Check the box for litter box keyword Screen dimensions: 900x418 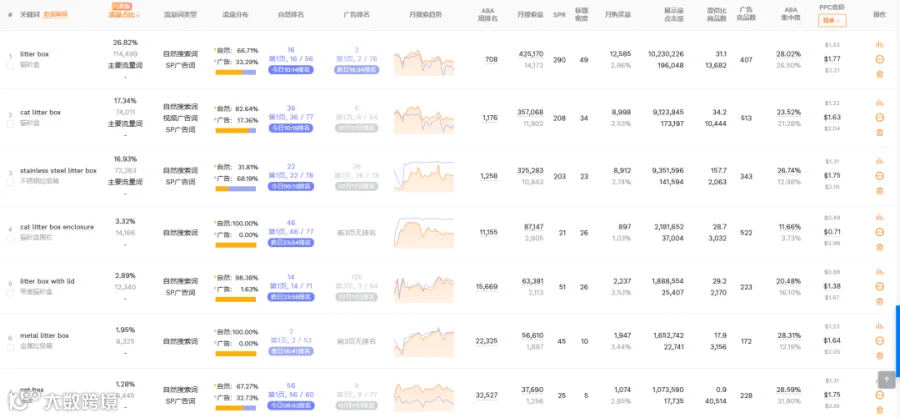(x=10, y=66)
